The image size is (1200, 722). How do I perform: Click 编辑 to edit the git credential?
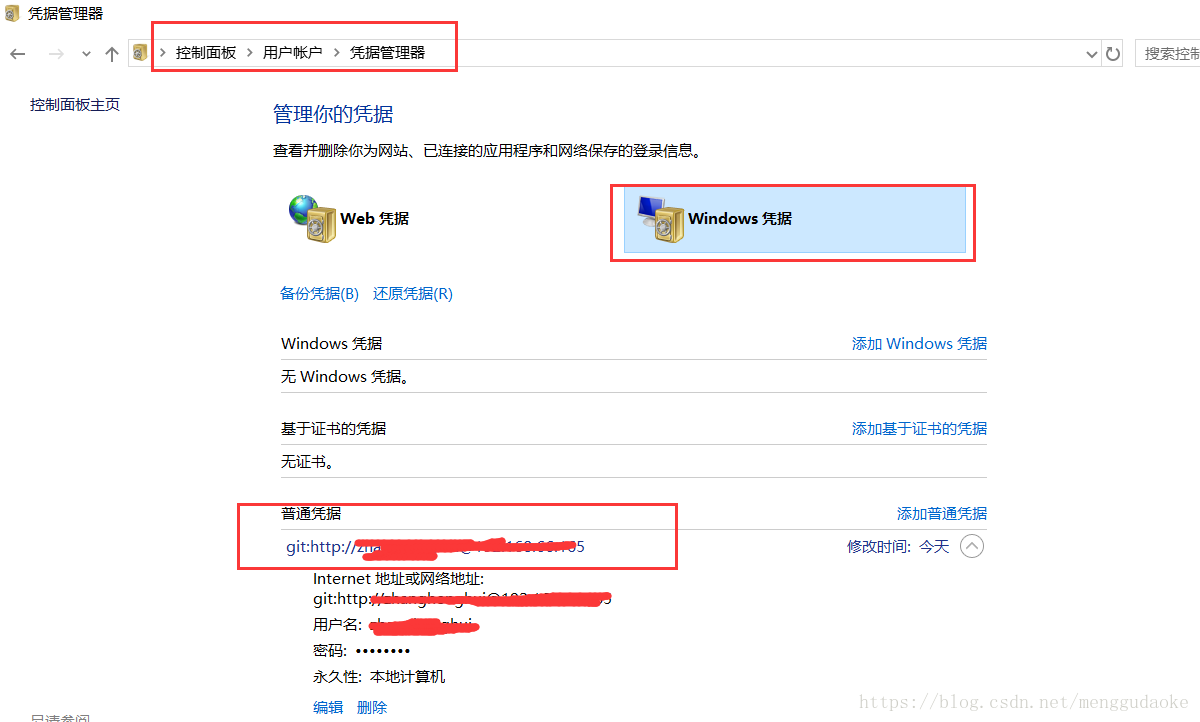coord(328,707)
